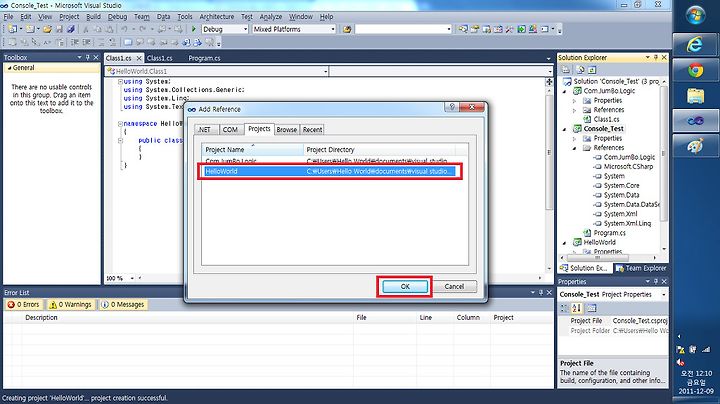
Task: Click Properties icon in Solution Explorer toolbar
Action: point(566,70)
